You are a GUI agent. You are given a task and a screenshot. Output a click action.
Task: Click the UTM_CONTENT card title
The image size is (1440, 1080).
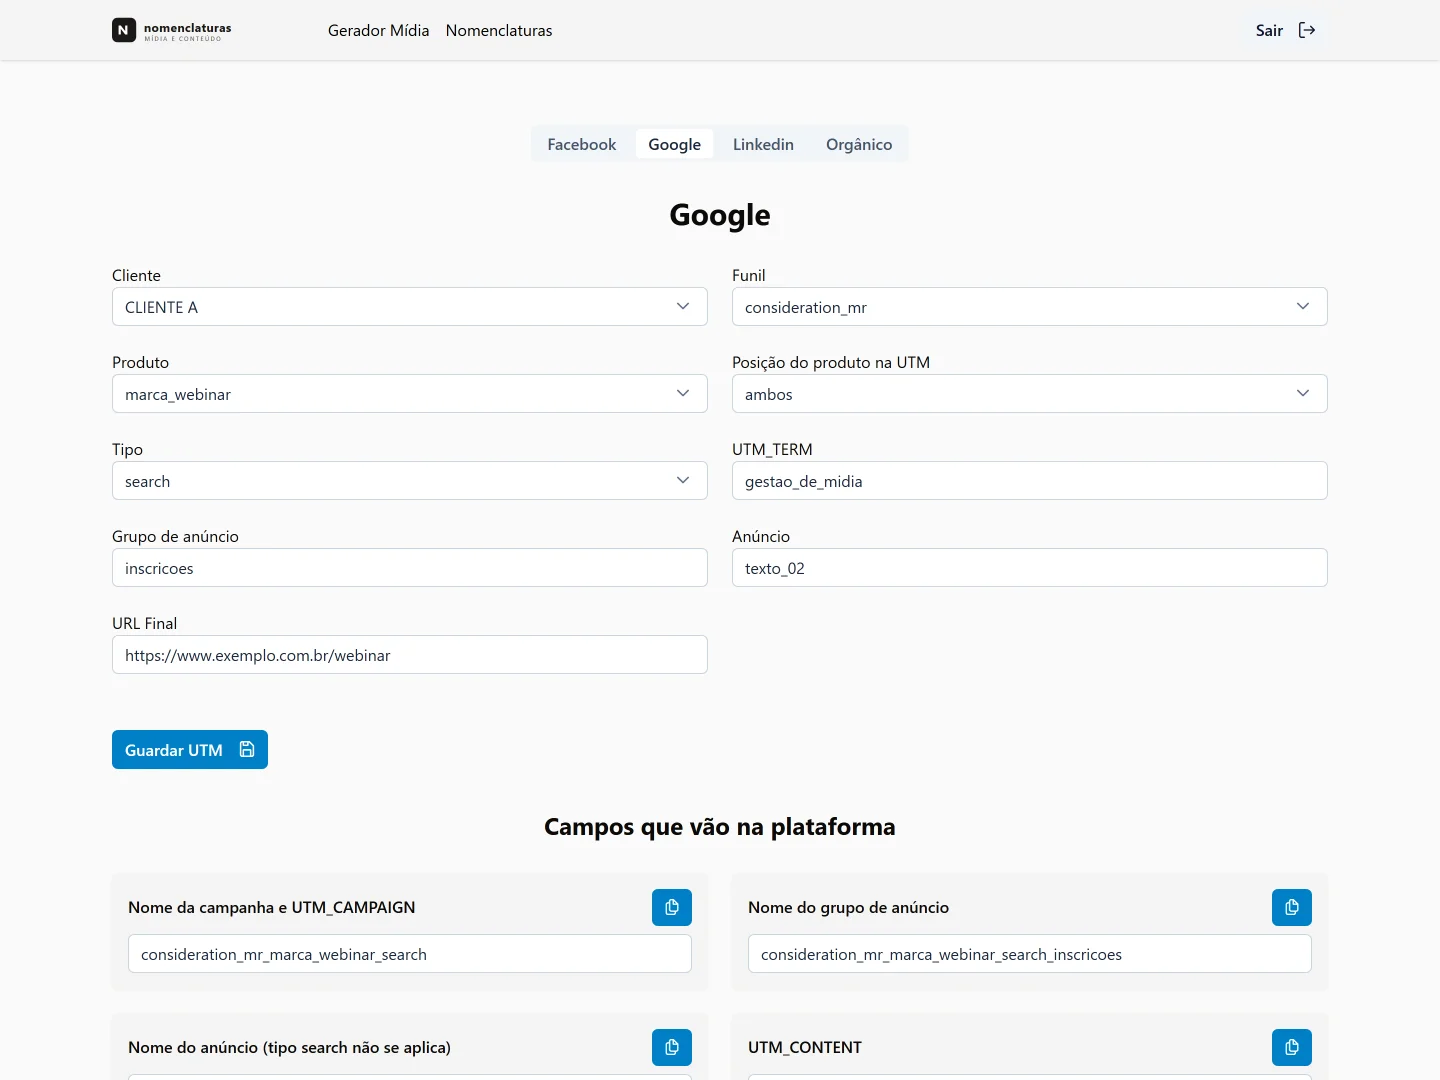pos(805,1047)
